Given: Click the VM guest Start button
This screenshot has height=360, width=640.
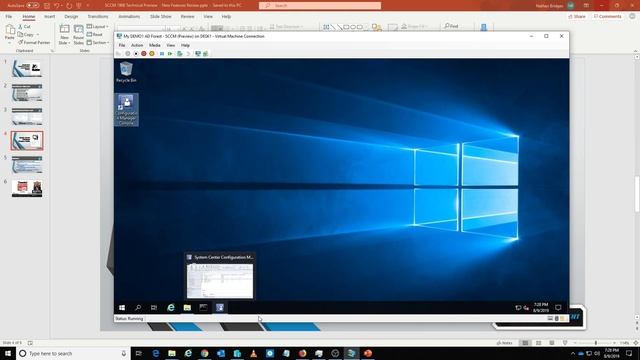Looking at the screenshot, I should click(x=122, y=308).
